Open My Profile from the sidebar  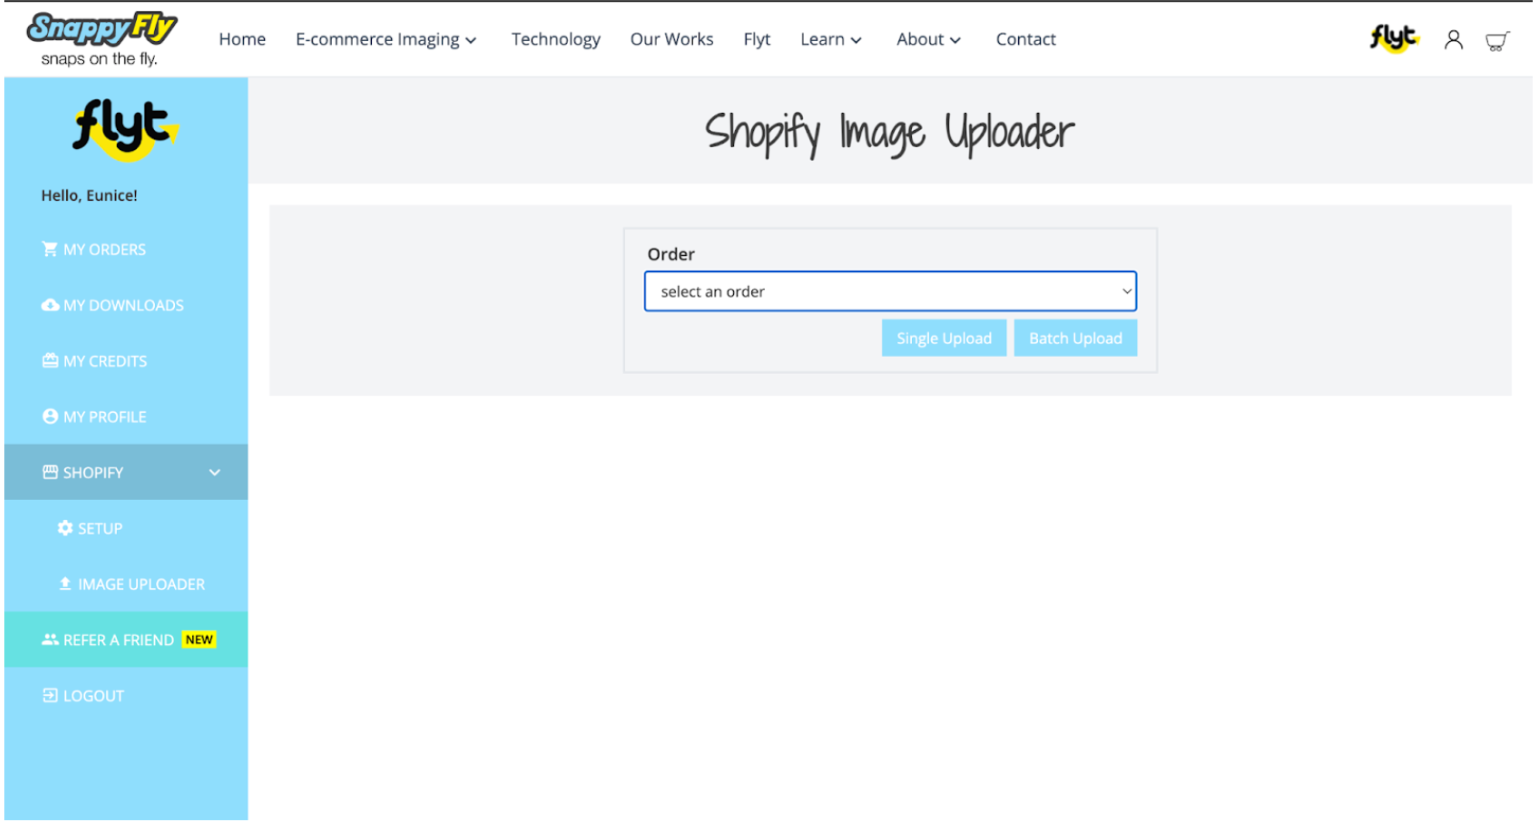click(104, 417)
